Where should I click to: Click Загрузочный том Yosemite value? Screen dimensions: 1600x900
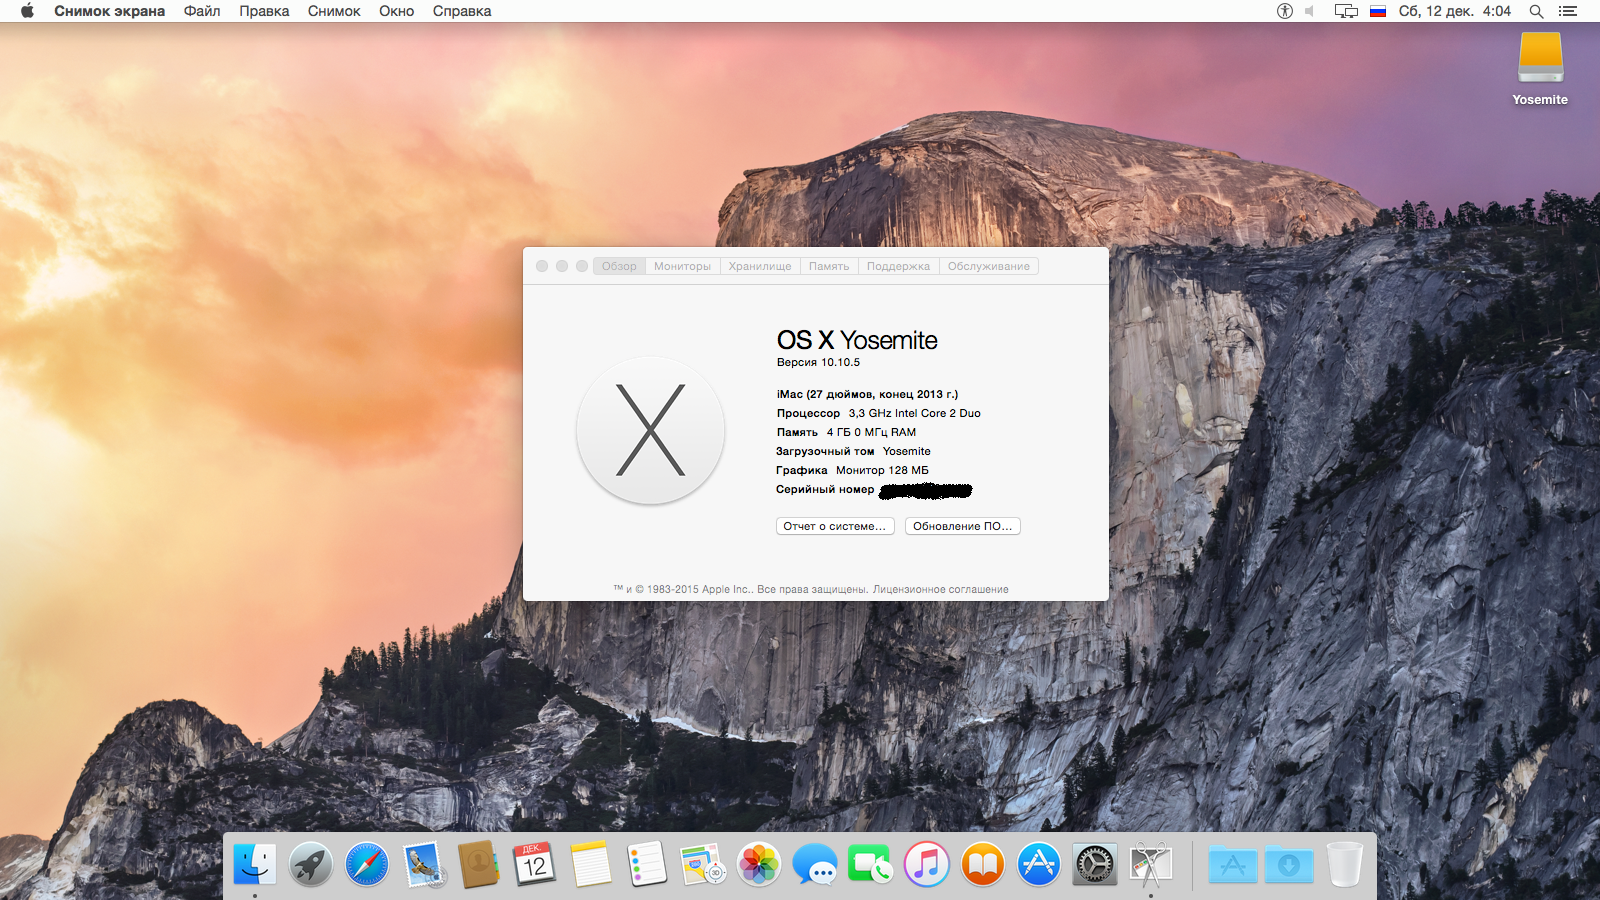coord(906,451)
